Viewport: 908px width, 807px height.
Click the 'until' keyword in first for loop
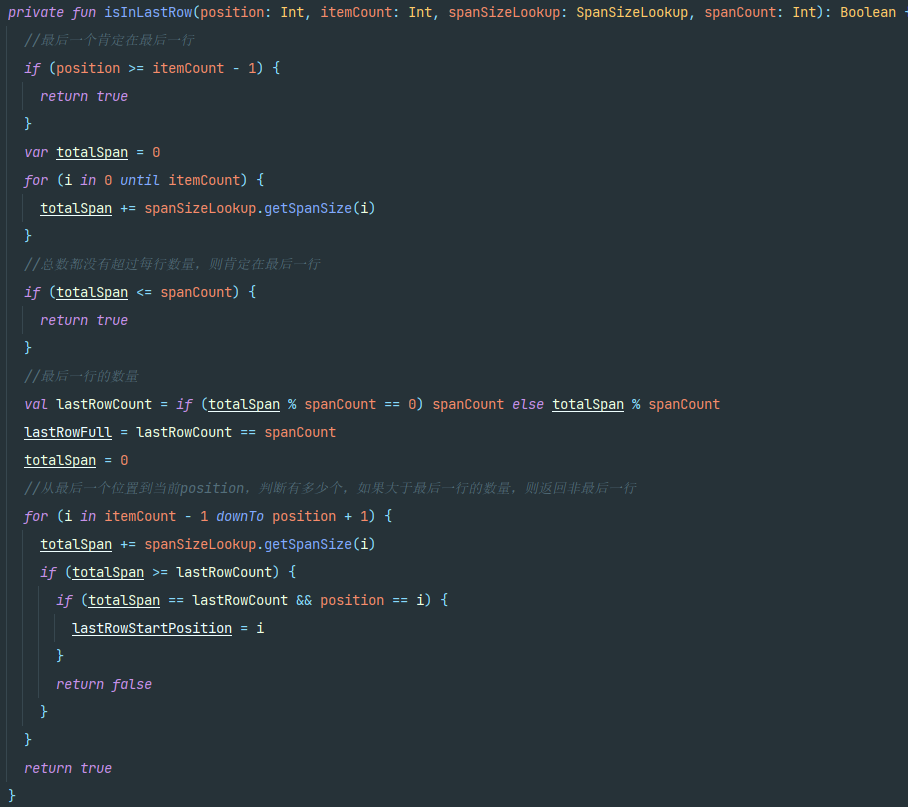(x=140, y=180)
